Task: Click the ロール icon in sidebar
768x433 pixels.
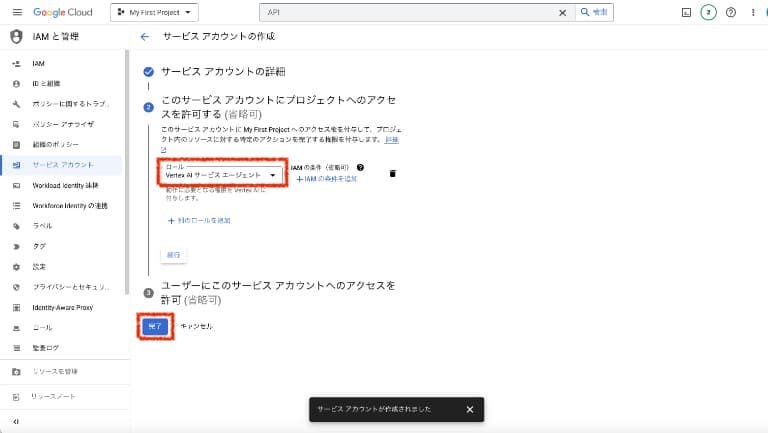Action: 16,328
